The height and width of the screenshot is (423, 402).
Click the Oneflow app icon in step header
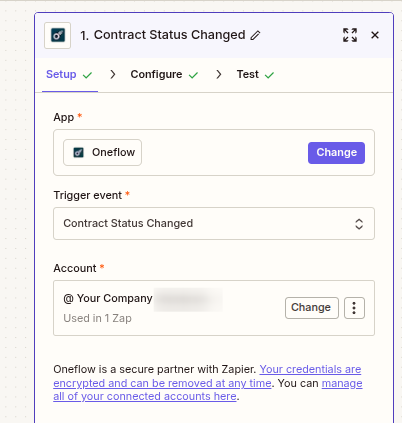point(58,35)
